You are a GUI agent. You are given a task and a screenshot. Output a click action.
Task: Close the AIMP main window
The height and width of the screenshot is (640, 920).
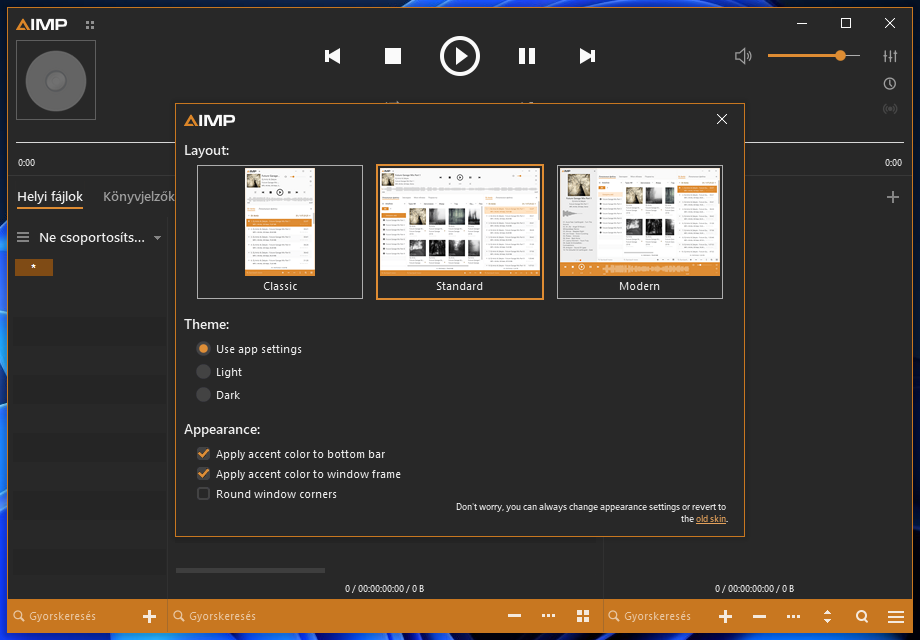(889, 23)
